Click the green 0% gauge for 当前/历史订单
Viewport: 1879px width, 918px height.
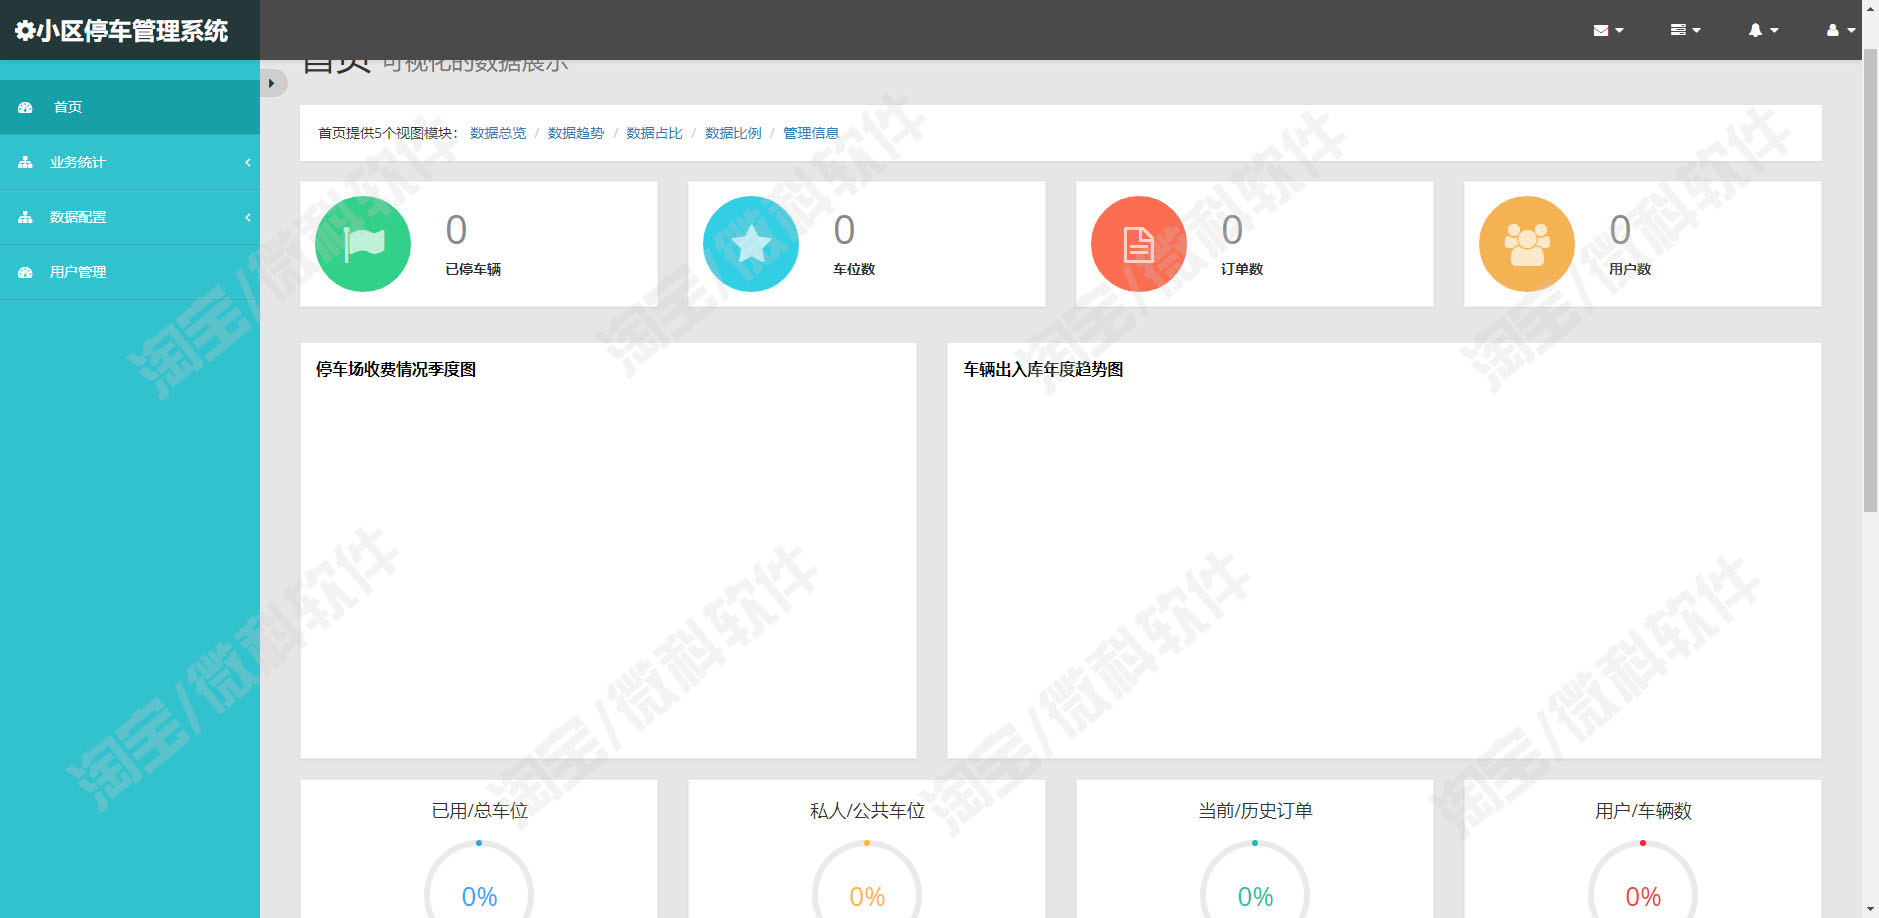[x=1255, y=880]
